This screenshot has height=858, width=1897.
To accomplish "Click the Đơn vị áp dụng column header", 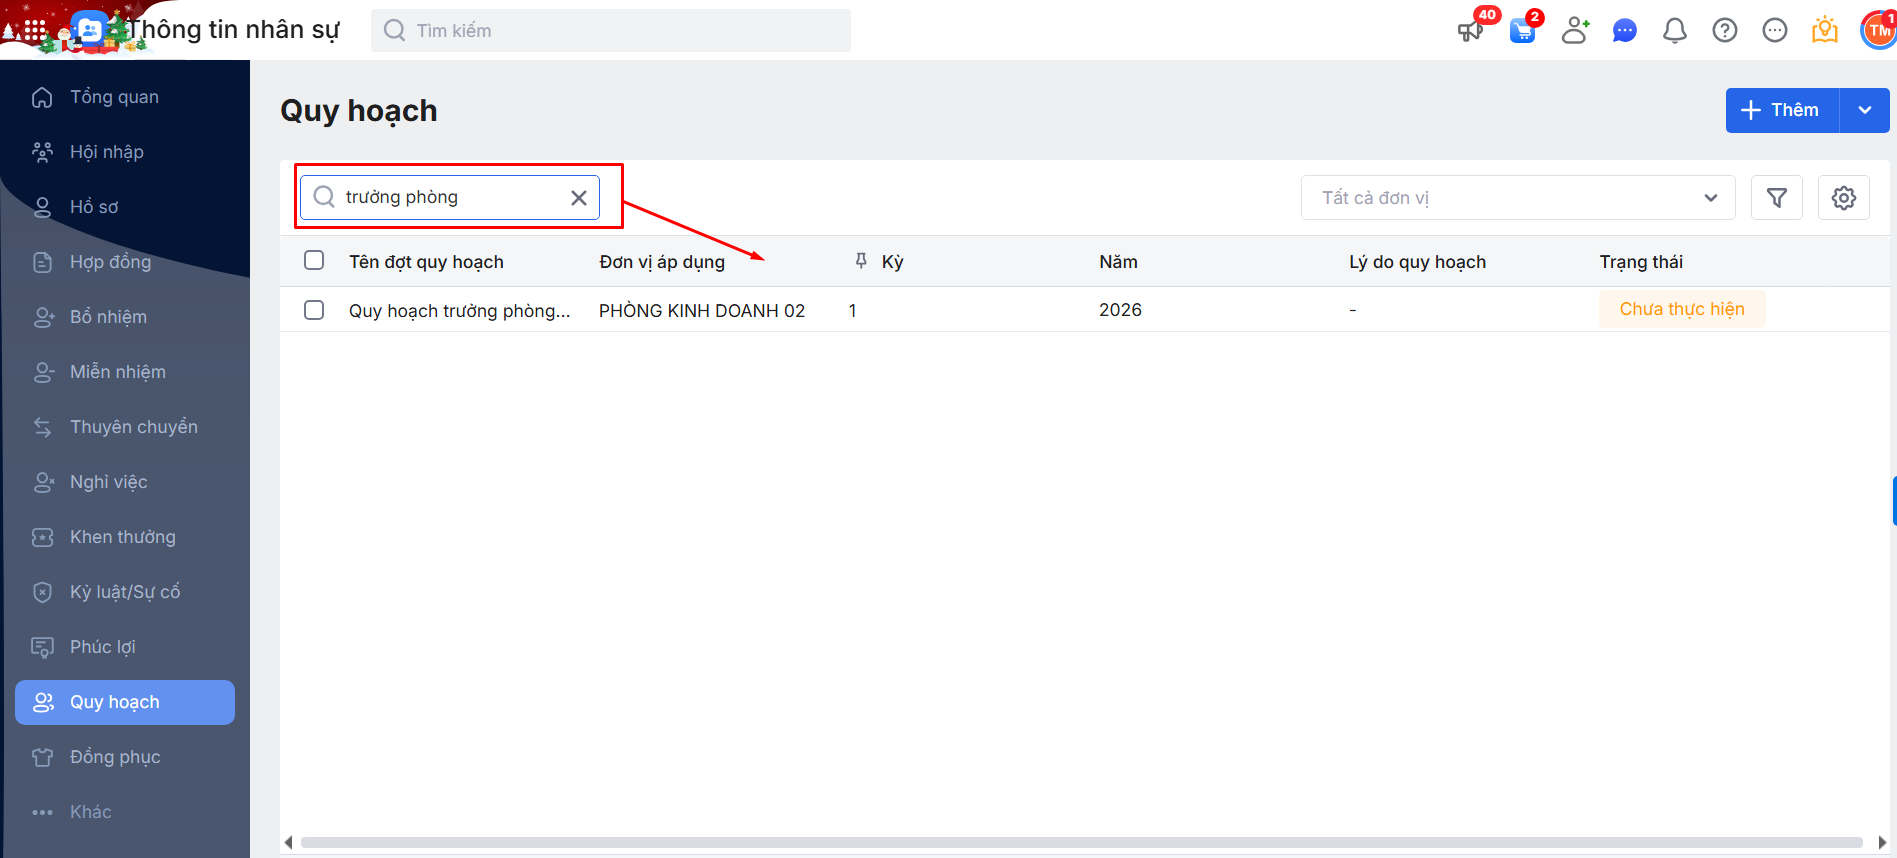I will (662, 262).
